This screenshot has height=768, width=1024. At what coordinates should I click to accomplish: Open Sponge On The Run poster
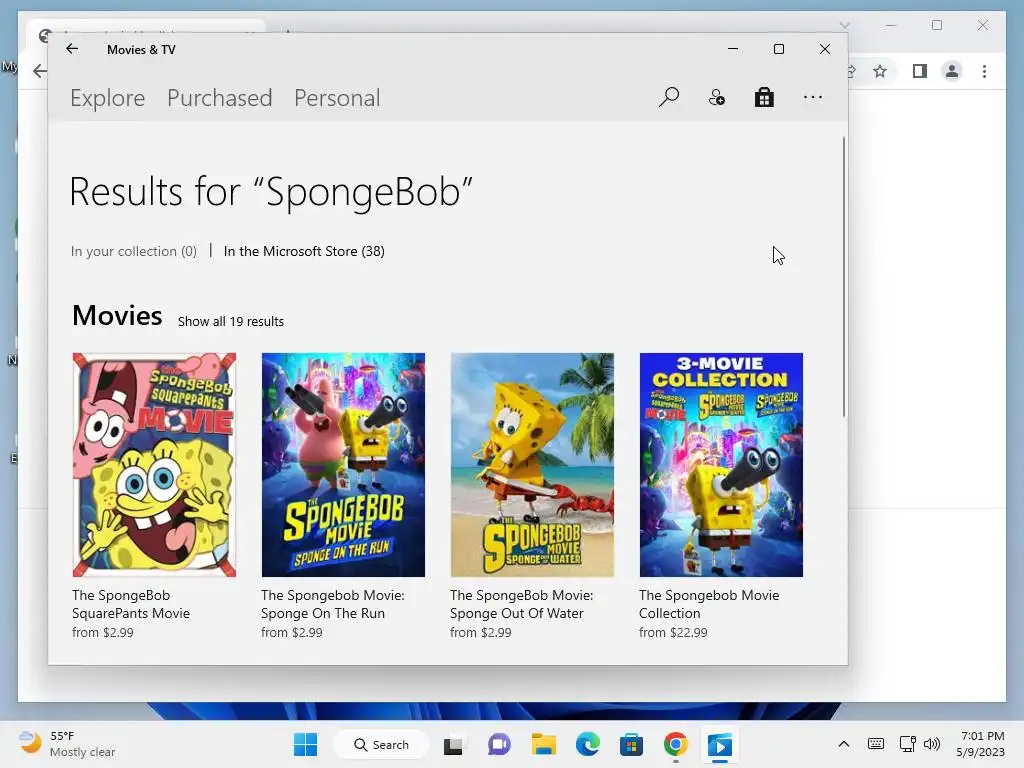[x=343, y=465]
